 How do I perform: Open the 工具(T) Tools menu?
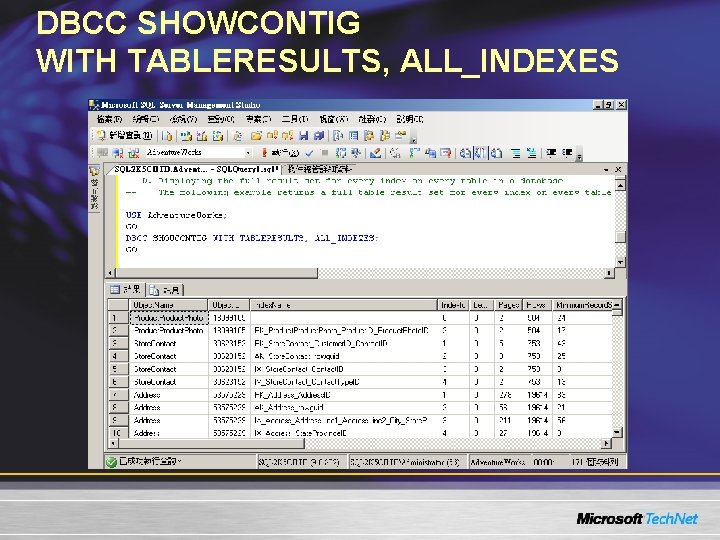click(x=295, y=119)
